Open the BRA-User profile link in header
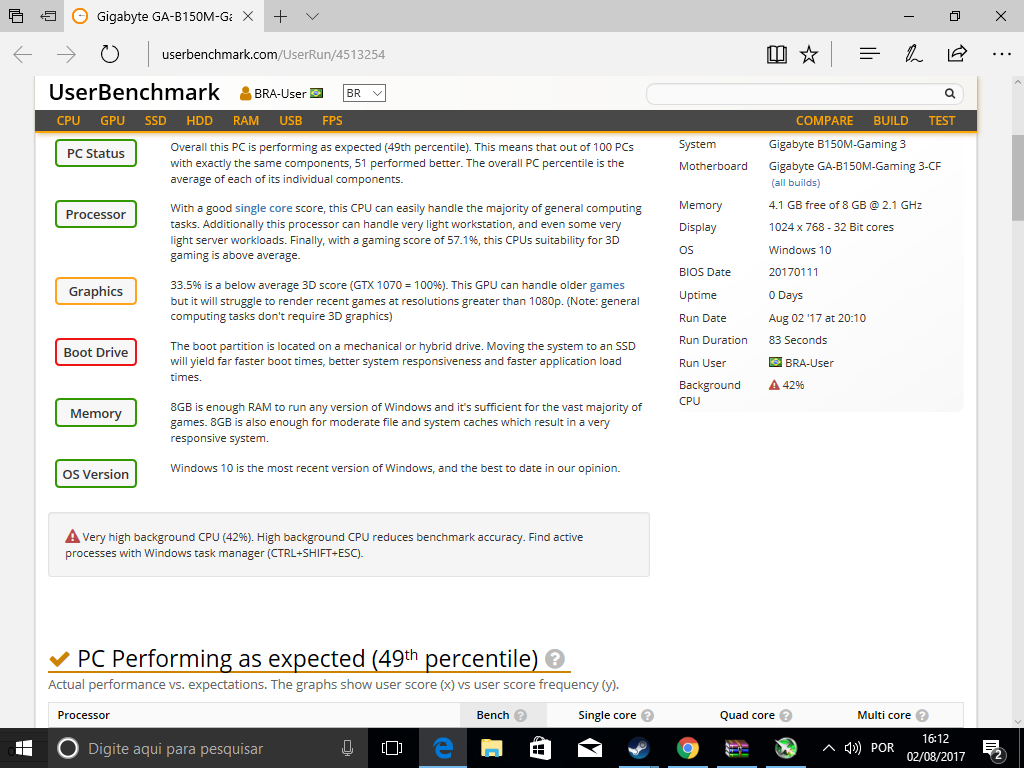The height and width of the screenshot is (768, 1024). pos(281,93)
